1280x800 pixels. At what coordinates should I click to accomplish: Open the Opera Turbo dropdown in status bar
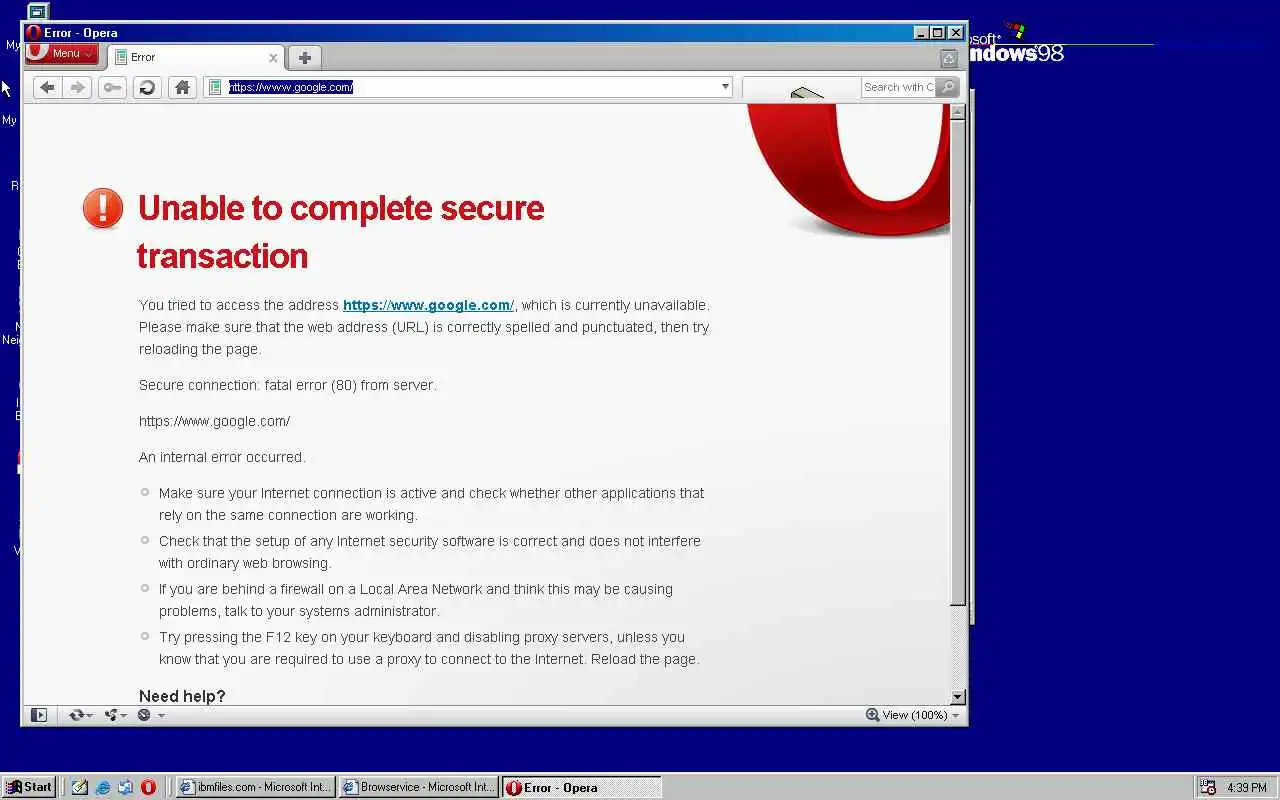pos(150,715)
